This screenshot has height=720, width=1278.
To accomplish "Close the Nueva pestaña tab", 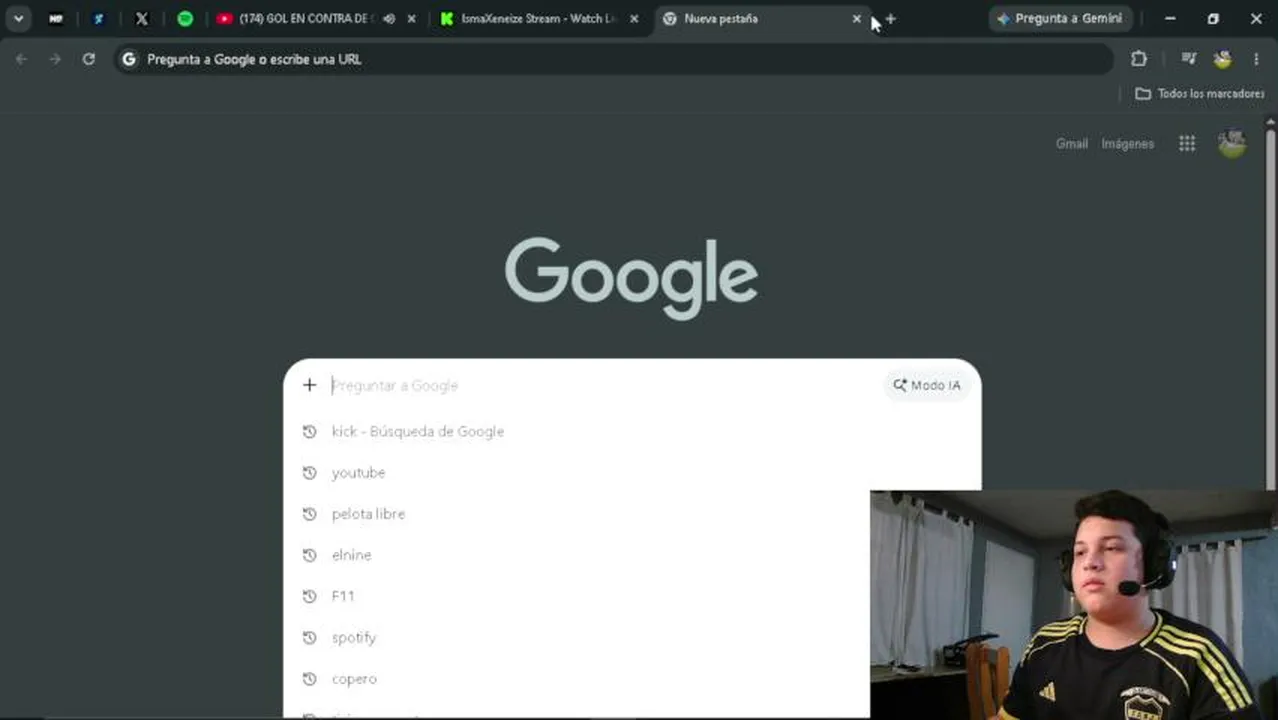I will tap(856, 18).
